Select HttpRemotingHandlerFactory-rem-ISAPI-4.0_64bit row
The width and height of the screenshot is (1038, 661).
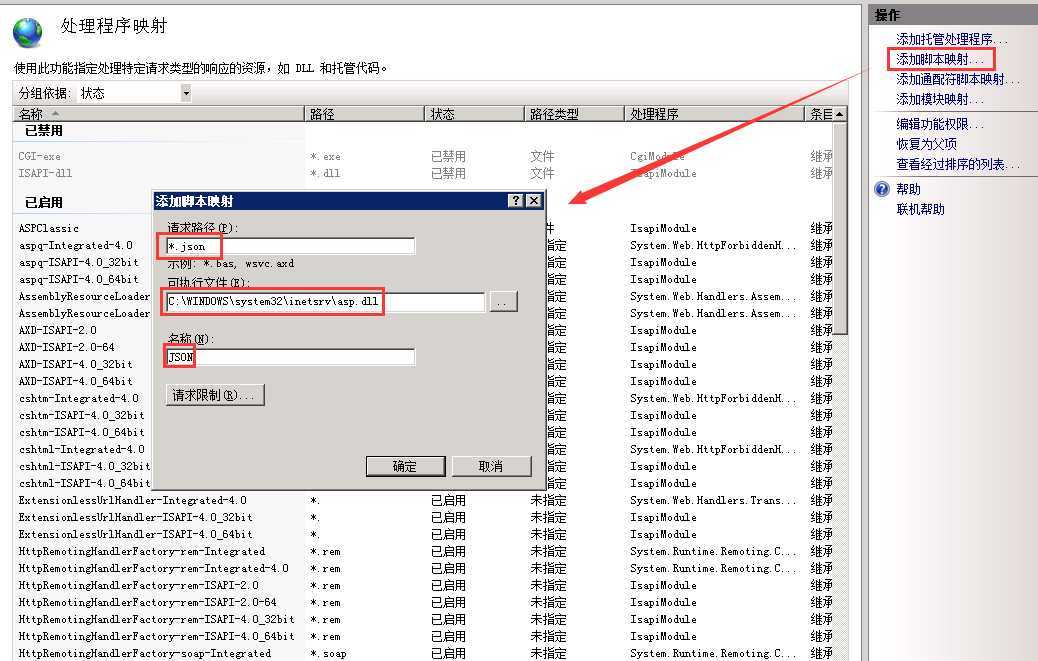pos(424,637)
